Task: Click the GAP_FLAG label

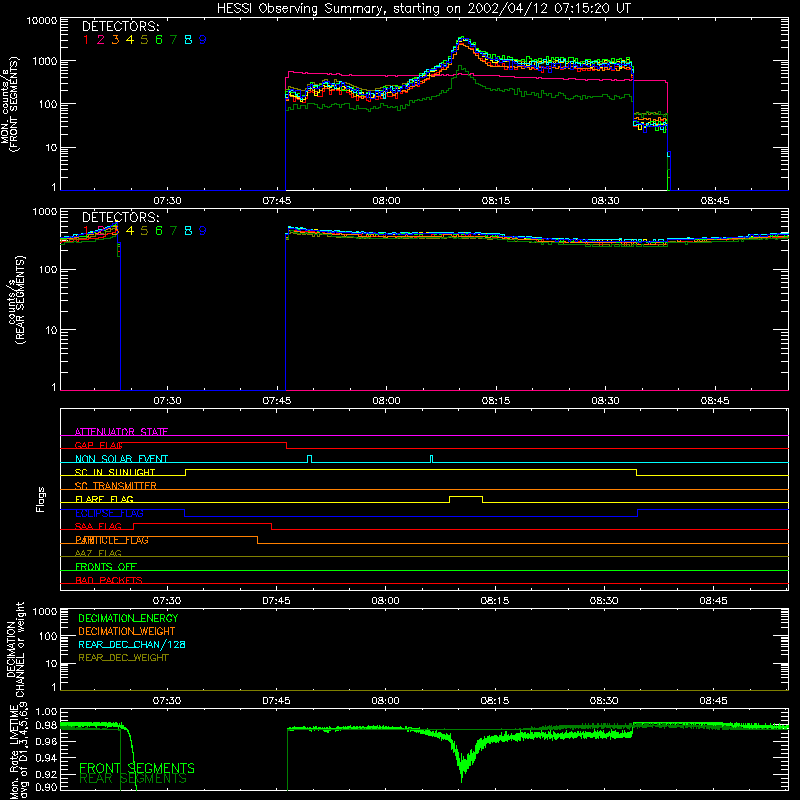Action: [99, 445]
